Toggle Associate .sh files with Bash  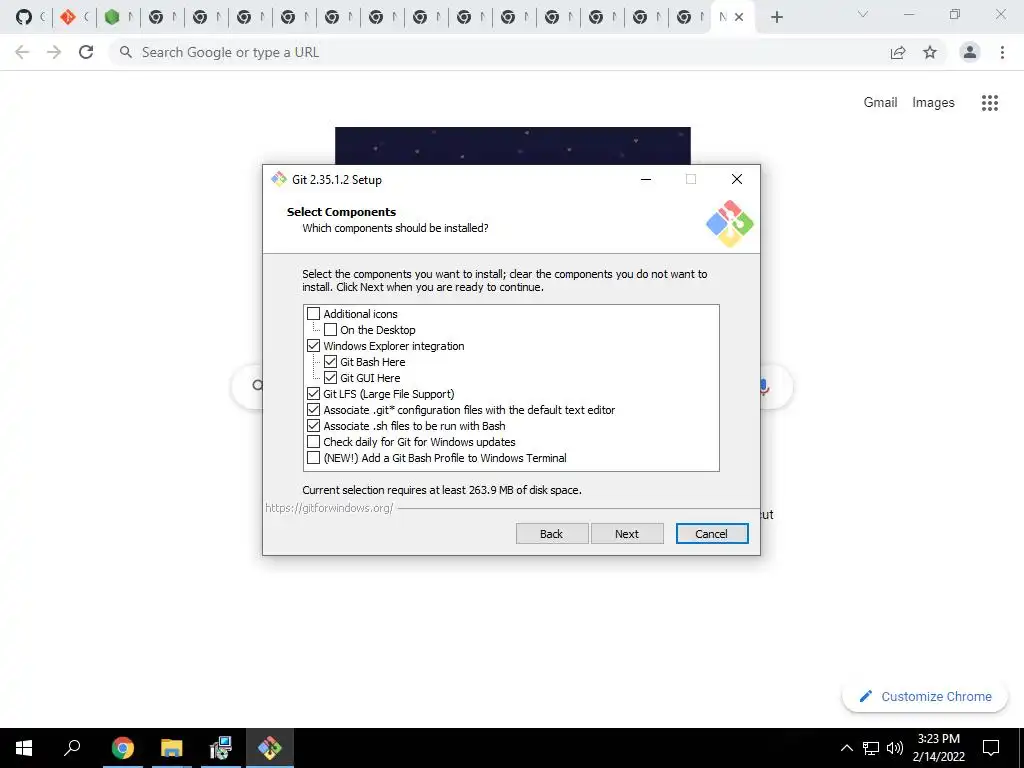(x=313, y=426)
